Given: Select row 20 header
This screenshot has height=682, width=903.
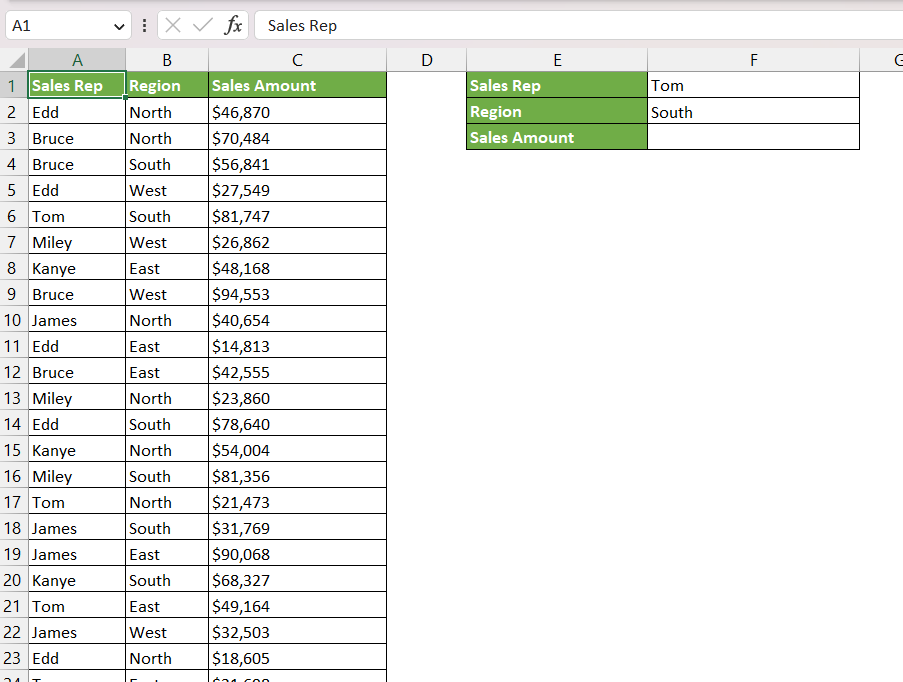Looking at the screenshot, I should point(13,580).
